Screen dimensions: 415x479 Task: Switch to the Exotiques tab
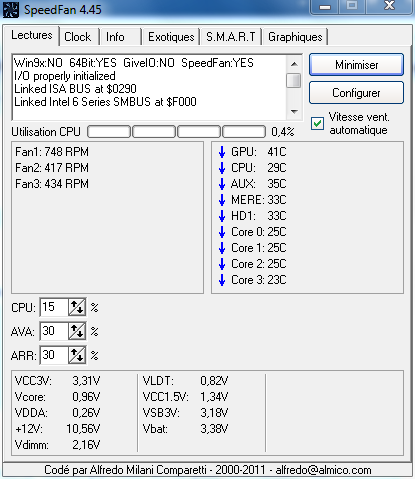(x=171, y=37)
